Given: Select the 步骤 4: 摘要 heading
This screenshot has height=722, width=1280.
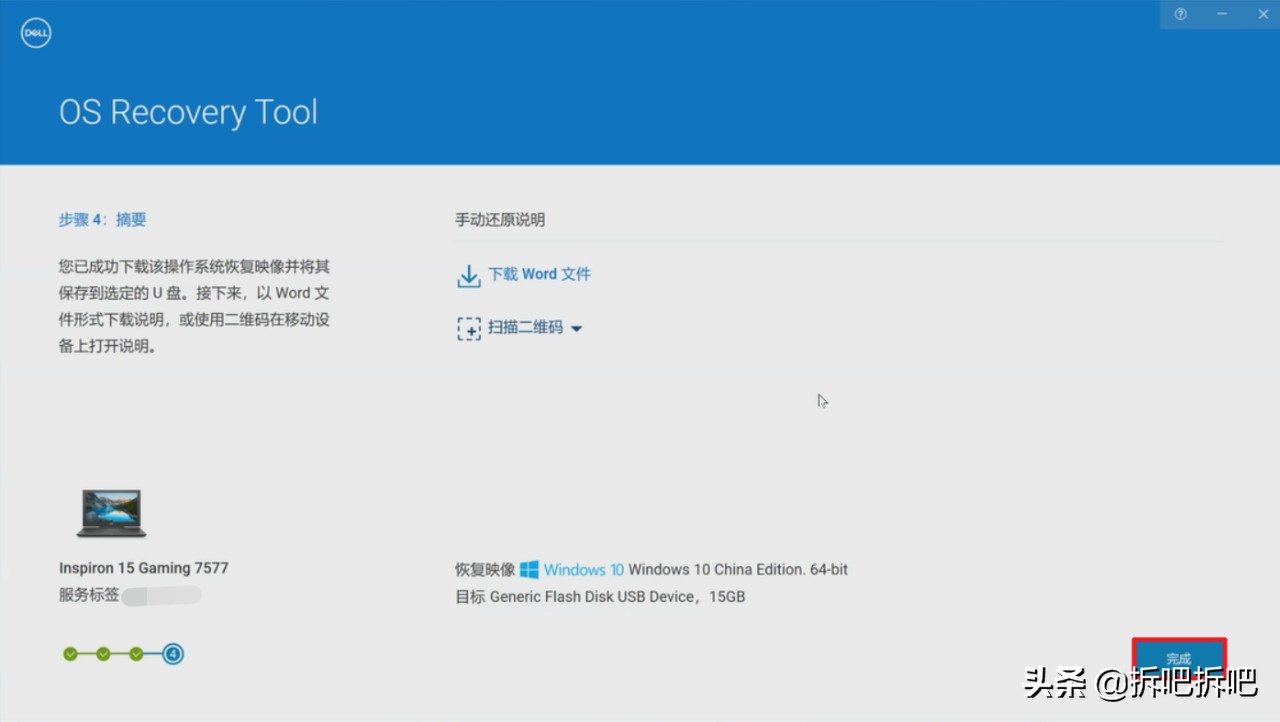Looking at the screenshot, I should (102, 219).
